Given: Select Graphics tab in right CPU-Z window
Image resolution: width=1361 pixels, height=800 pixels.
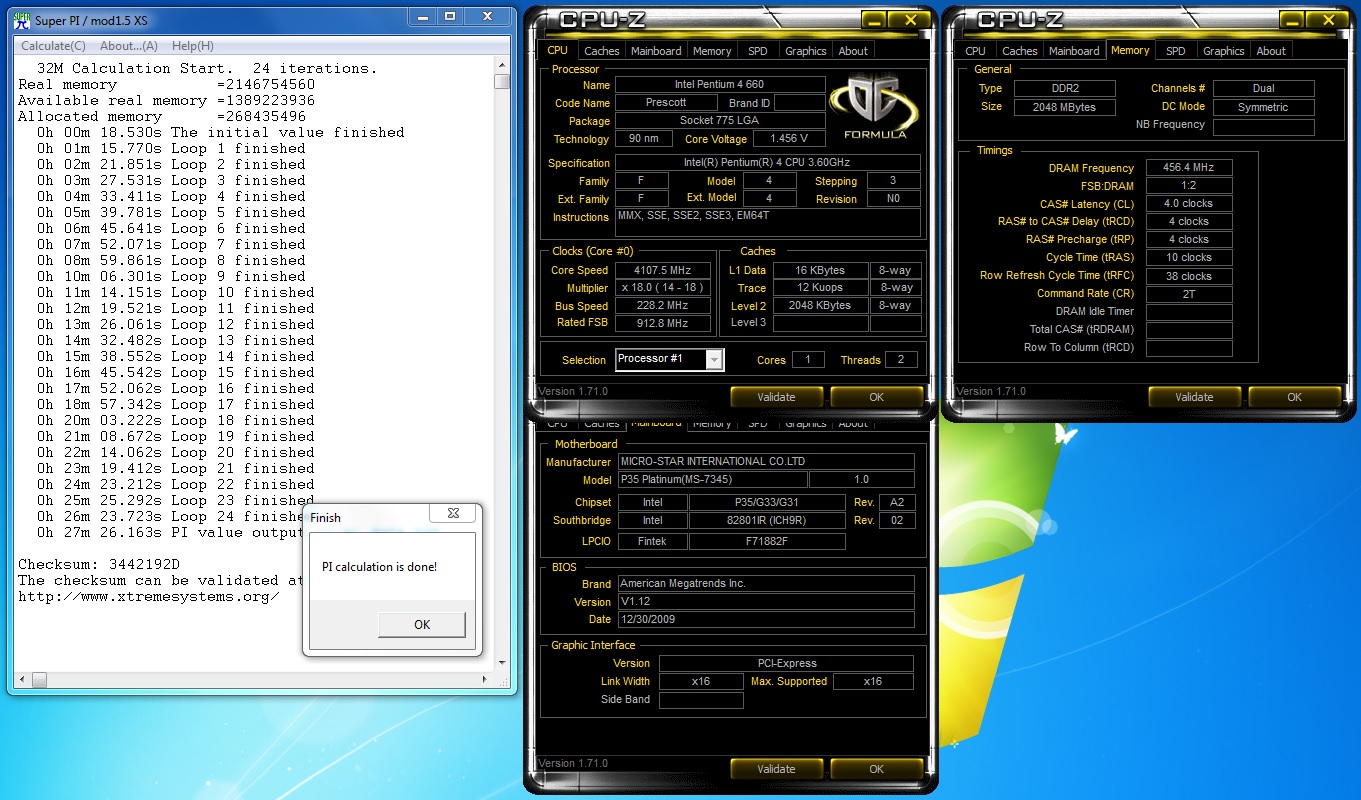Looking at the screenshot, I should point(1224,51).
